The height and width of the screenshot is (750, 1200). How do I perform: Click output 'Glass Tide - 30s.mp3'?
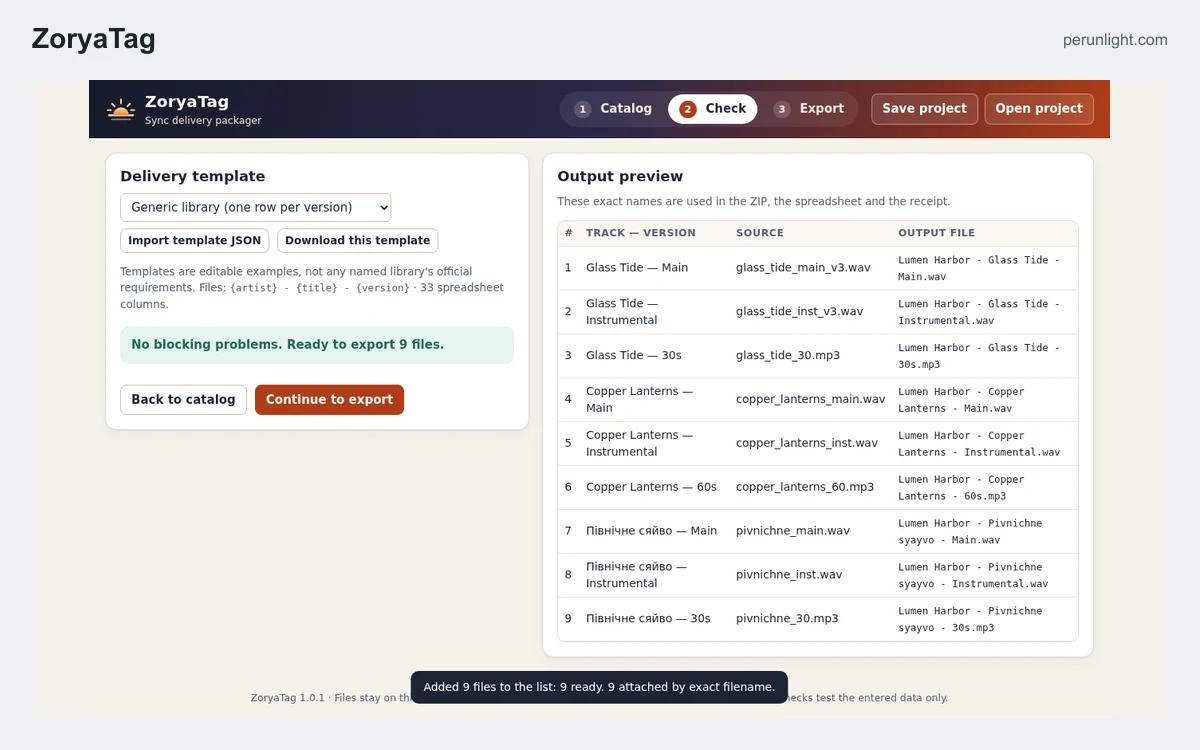(x=979, y=356)
